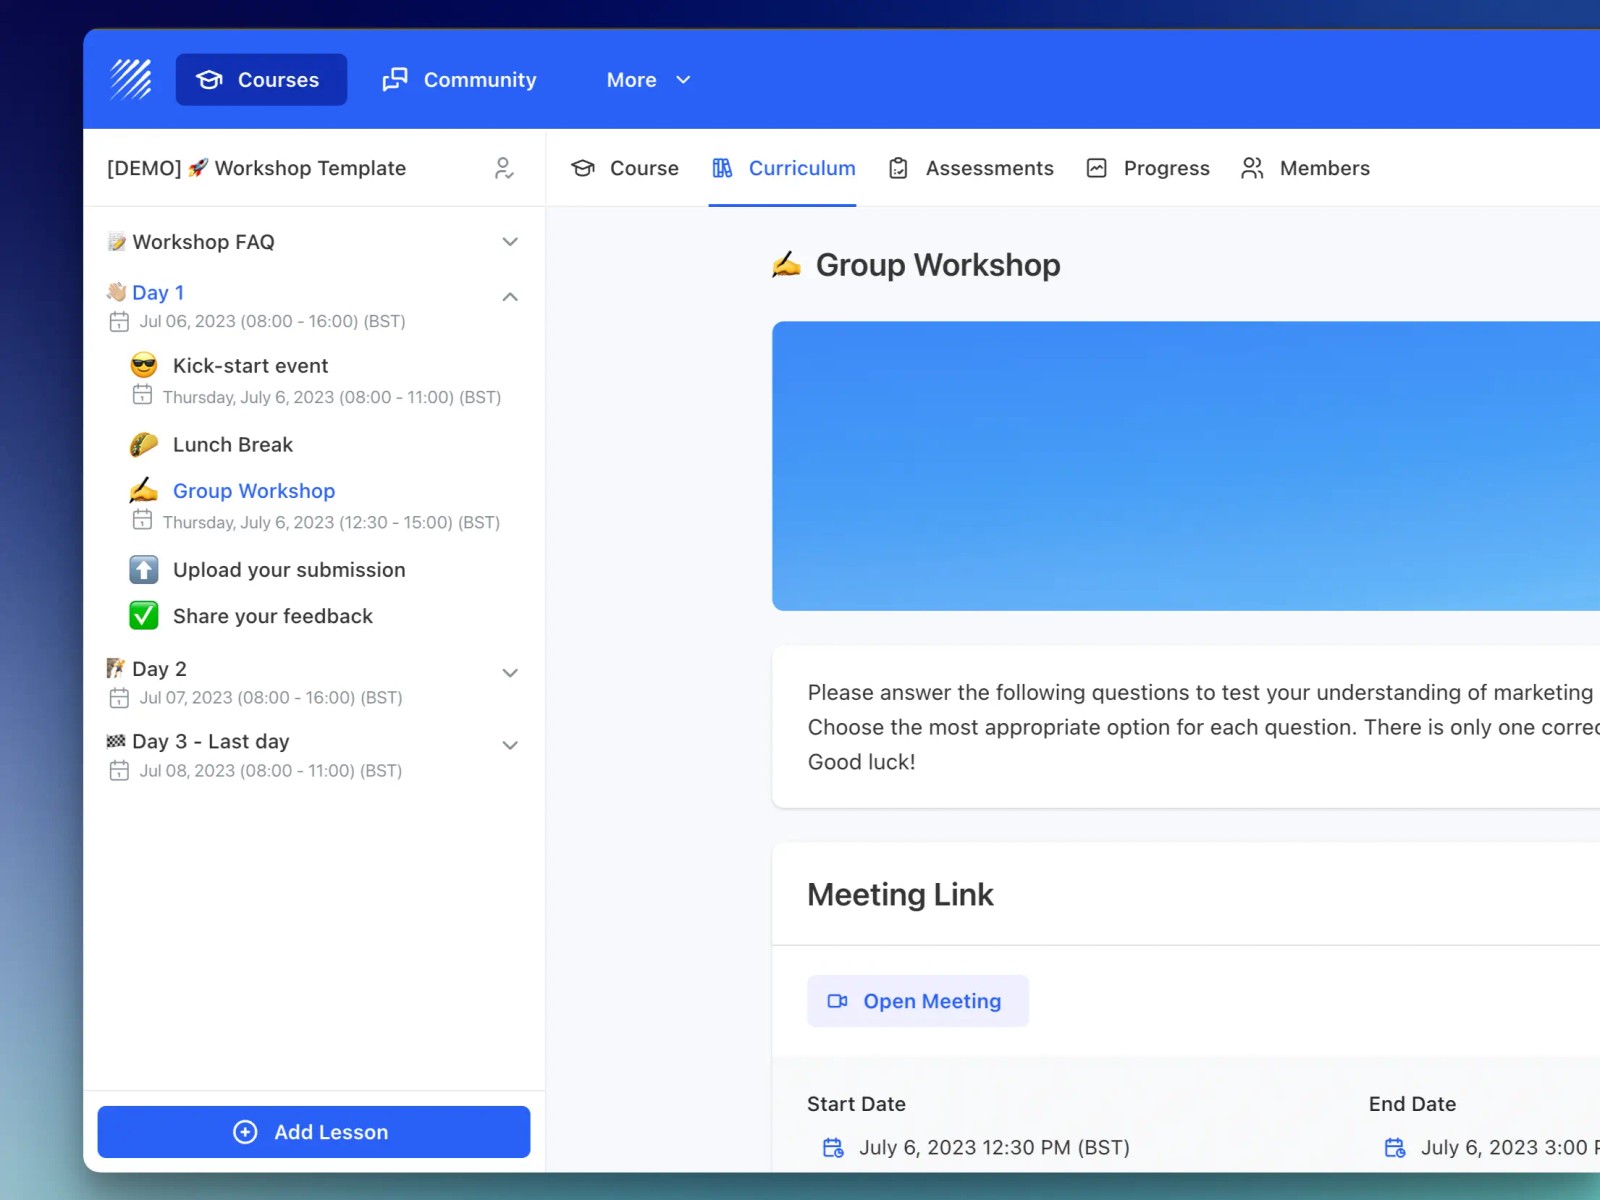This screenshot has height=1200, width=1600.
Task: Open the Upload your submission lesson
Action: coord(289,570)
